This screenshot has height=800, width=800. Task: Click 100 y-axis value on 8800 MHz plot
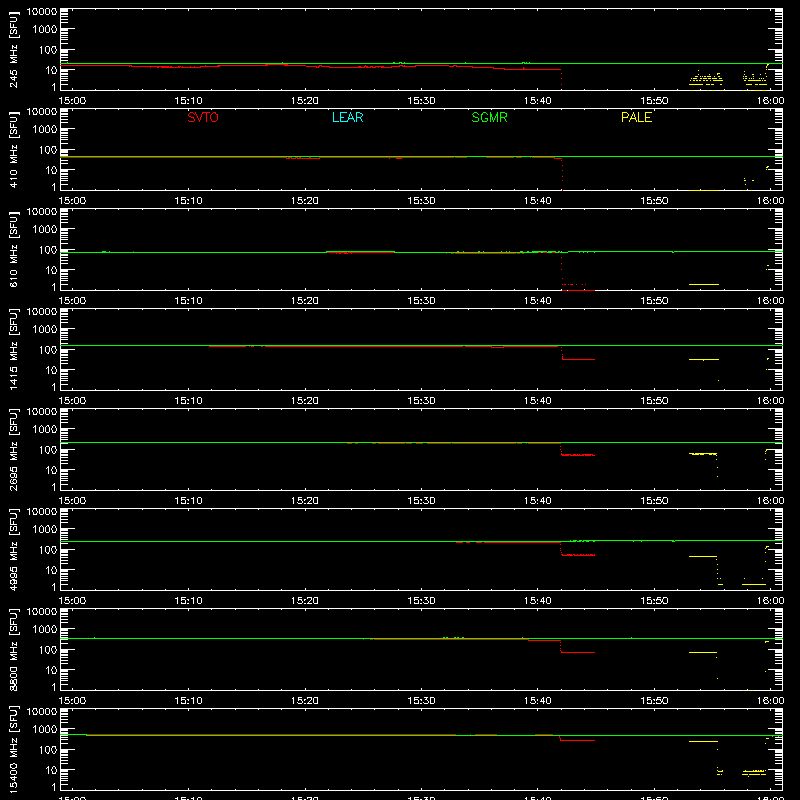tap(48, 649)
